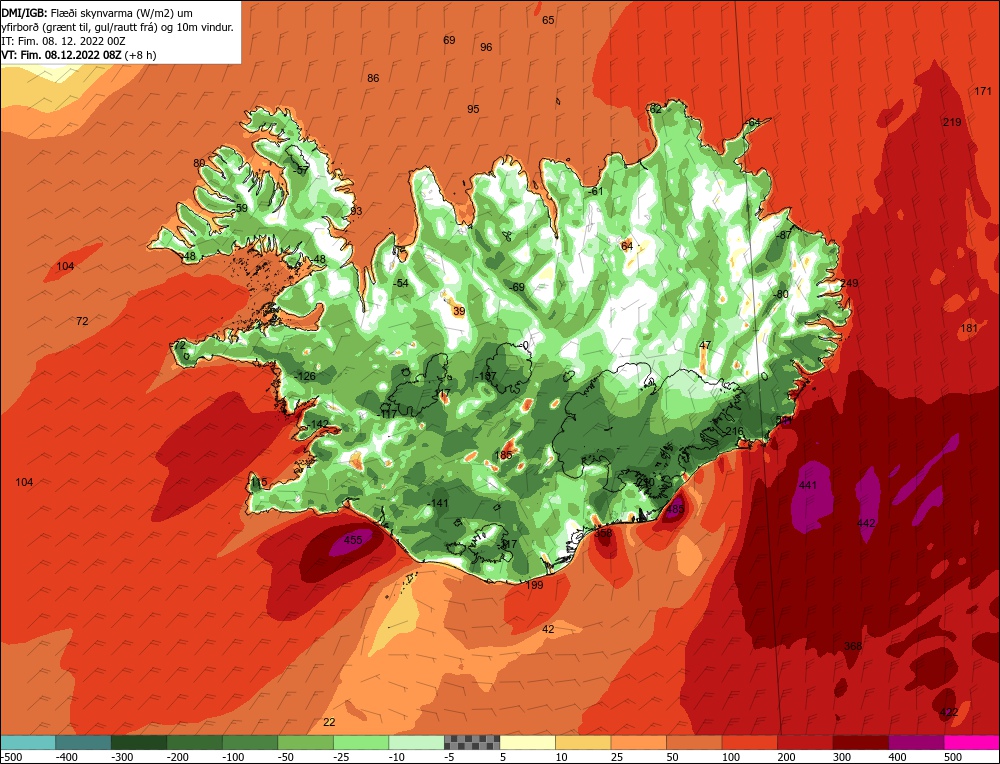Image resolution: width=1000 pixels, height=764 pixels.
Task: Select the purple legend swatch between 400 and 500
Action: pyautogui.click(x=916, y=742)
